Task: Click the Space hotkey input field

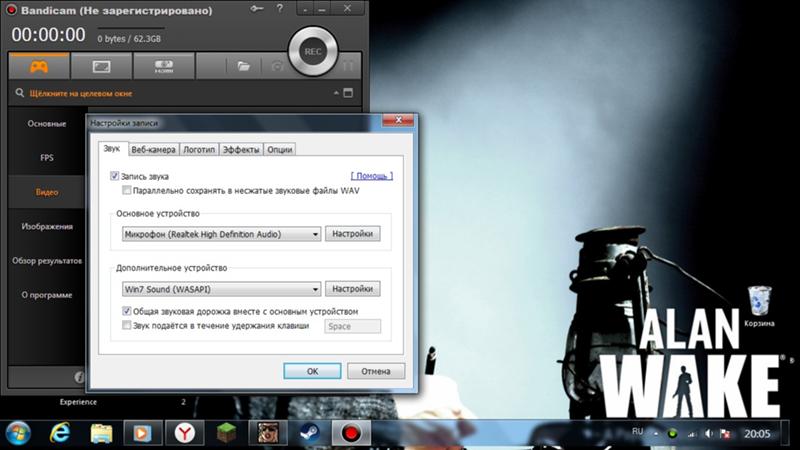Action: [x=353, y=326]
